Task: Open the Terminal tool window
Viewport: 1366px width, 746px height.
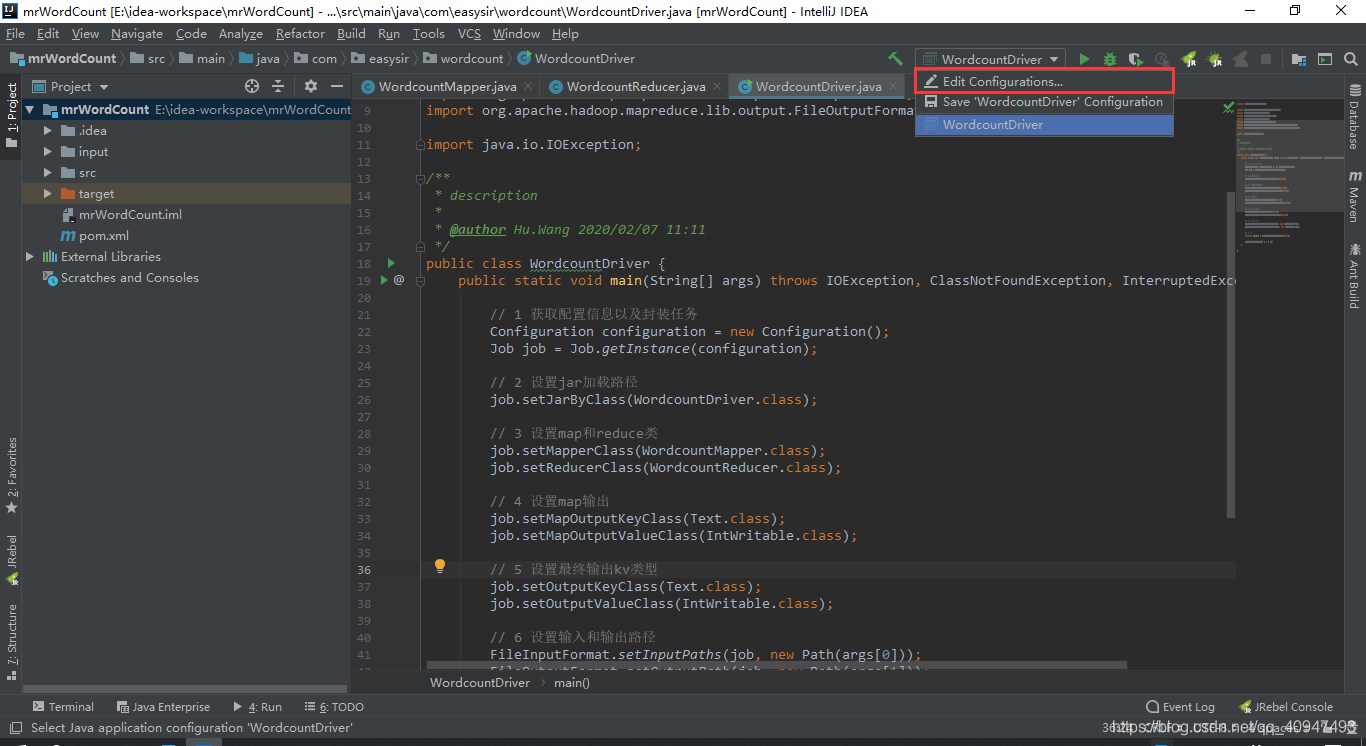Action: tap(62, 707)
